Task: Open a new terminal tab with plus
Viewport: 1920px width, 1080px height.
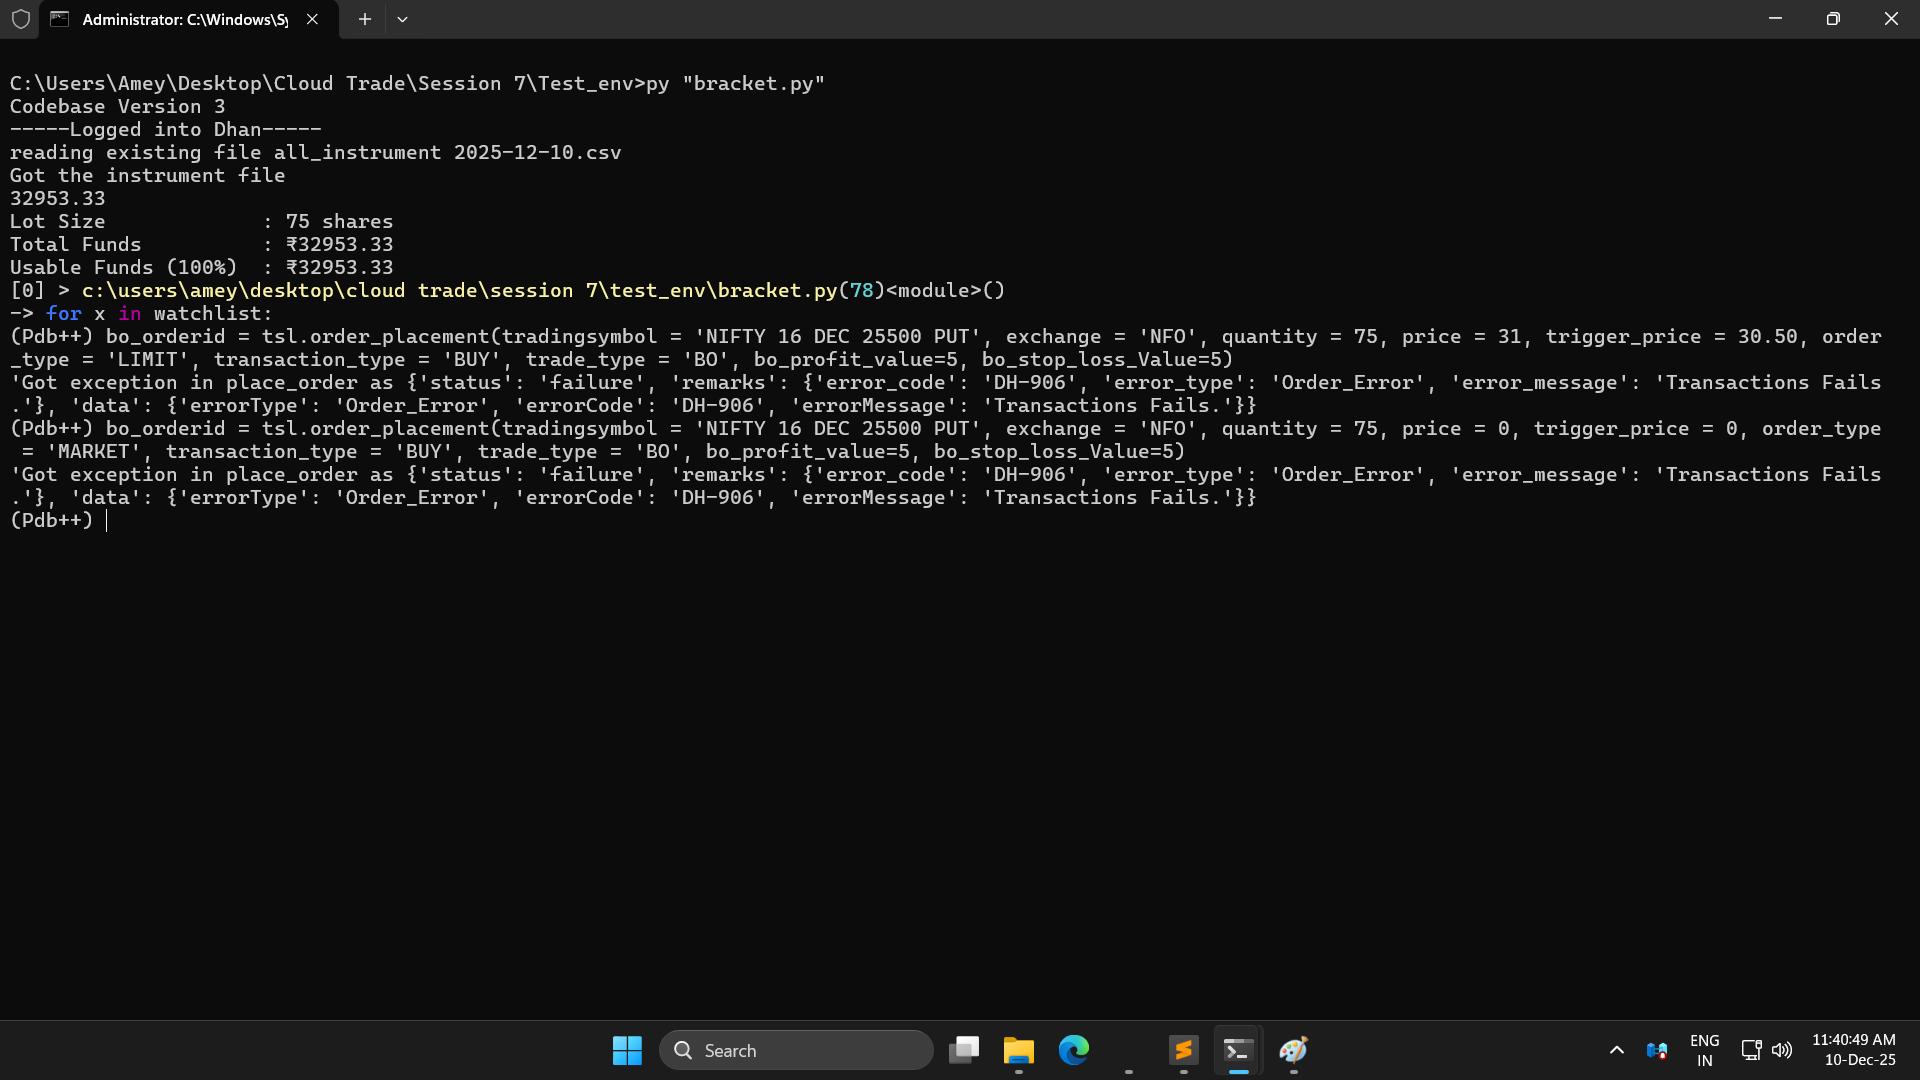Action: (365, 19)
